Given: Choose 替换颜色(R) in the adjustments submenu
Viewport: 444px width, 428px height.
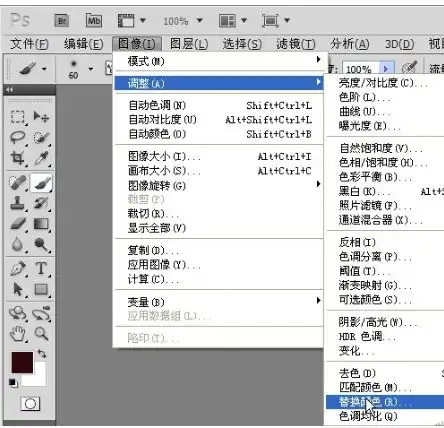Looking at the screenshot, I should pos(385,402).
